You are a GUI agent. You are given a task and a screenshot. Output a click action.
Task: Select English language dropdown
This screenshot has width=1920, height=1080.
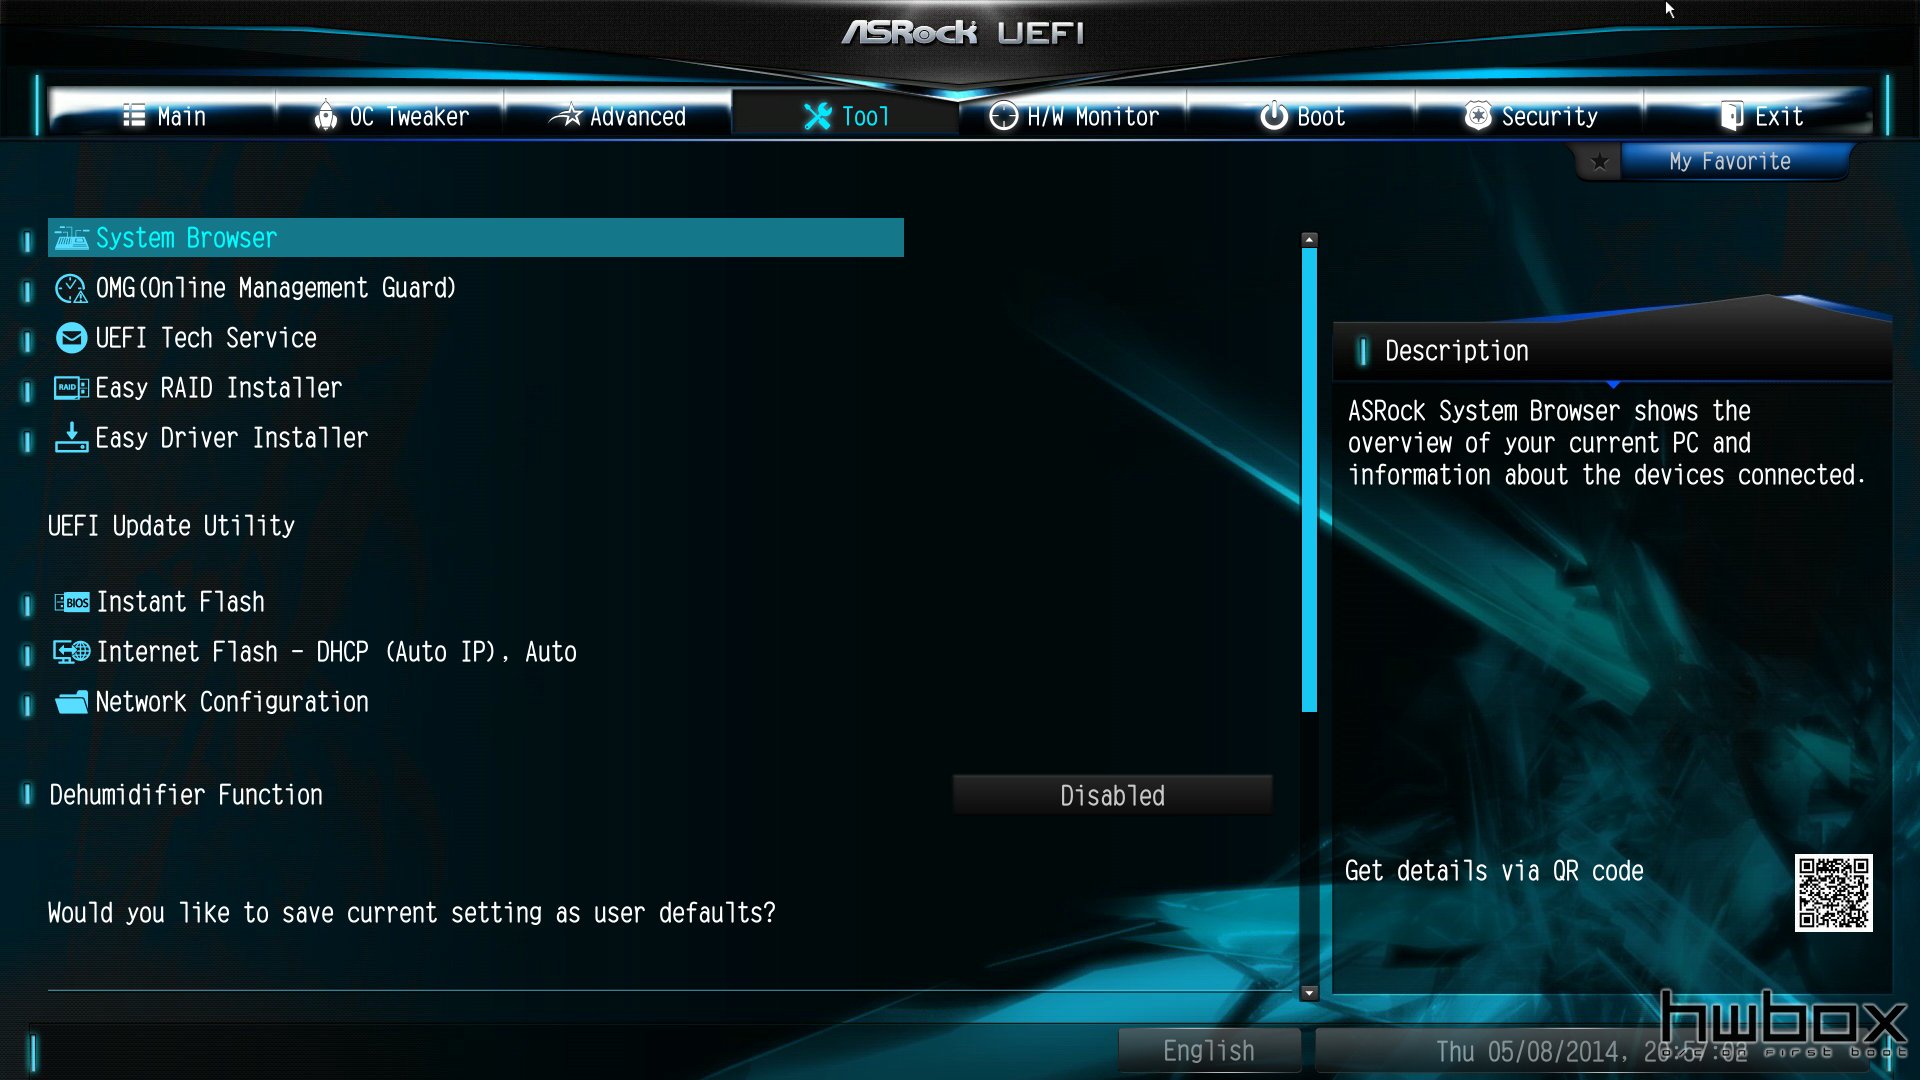[1208, 1050]
